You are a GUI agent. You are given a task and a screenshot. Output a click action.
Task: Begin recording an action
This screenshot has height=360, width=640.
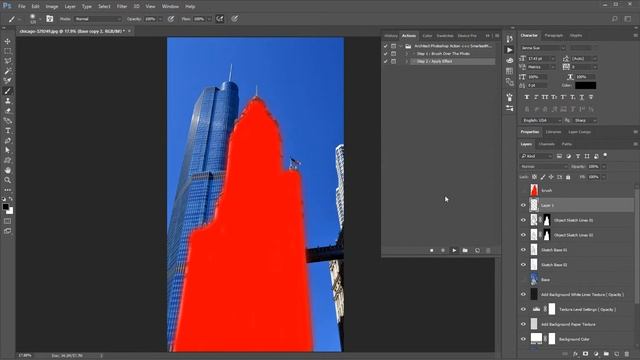tap(443, 250)
